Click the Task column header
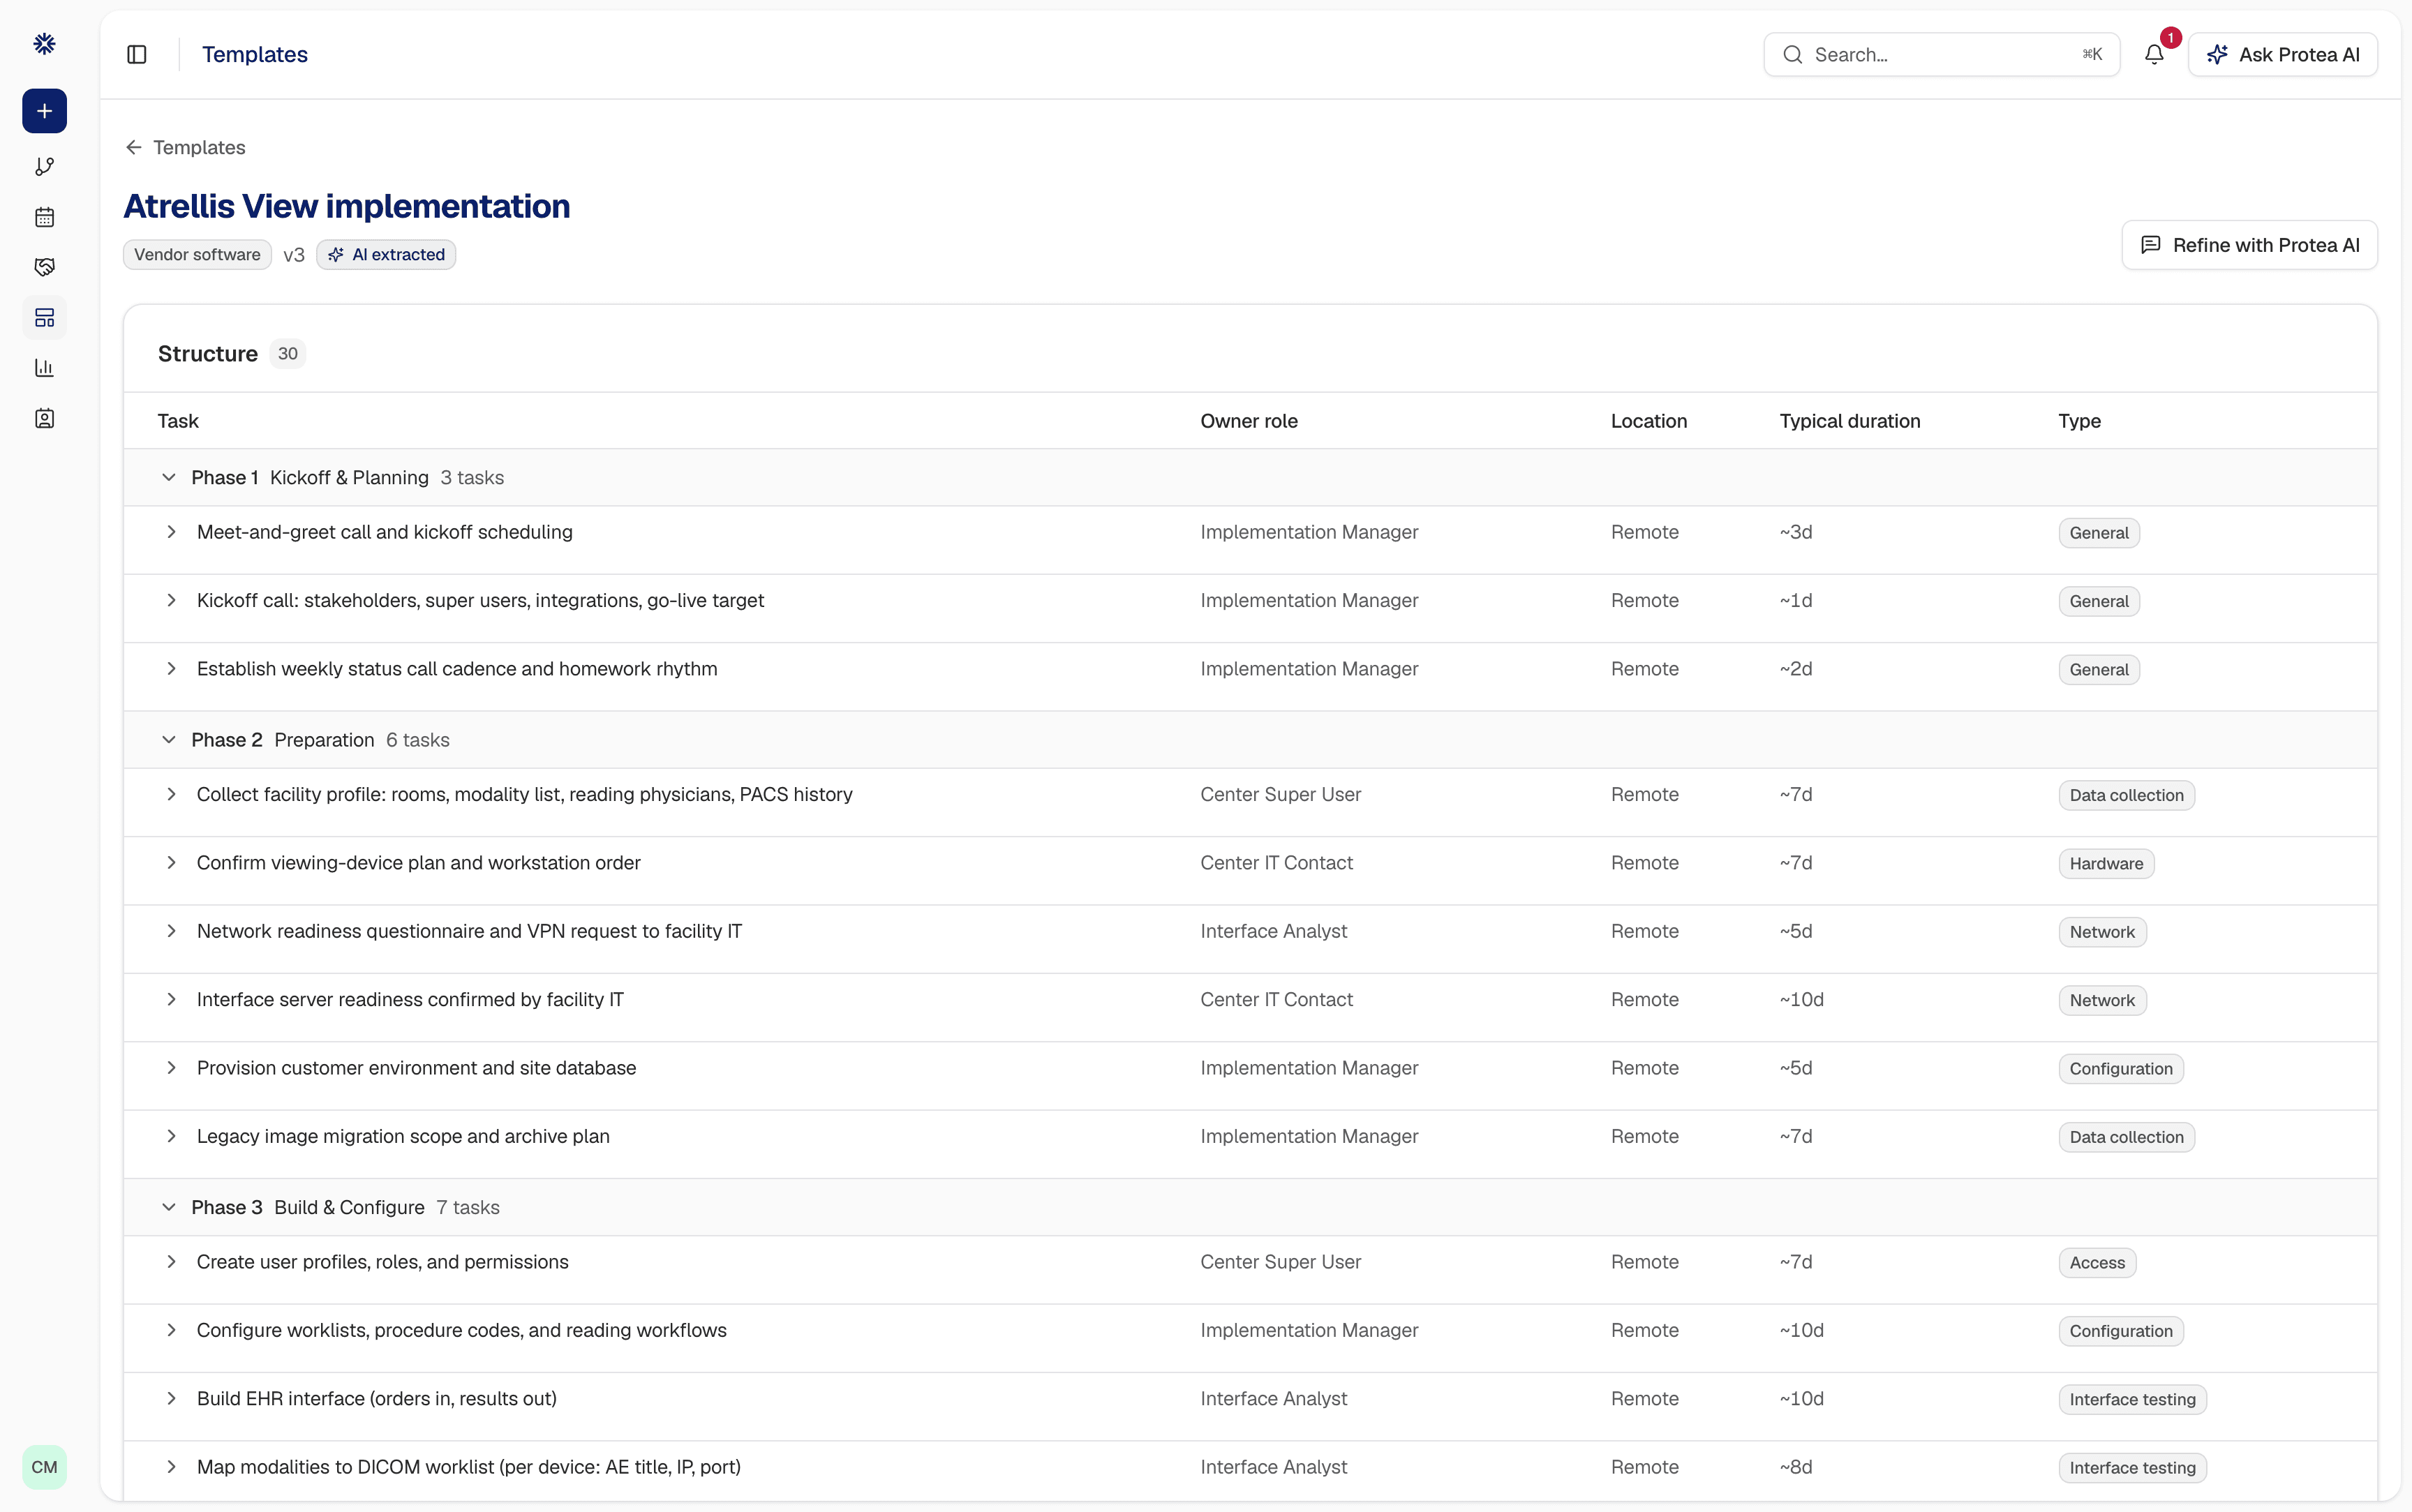Image resolution: width=2412 pixels, height=1512 pixels. click(178, 421)
